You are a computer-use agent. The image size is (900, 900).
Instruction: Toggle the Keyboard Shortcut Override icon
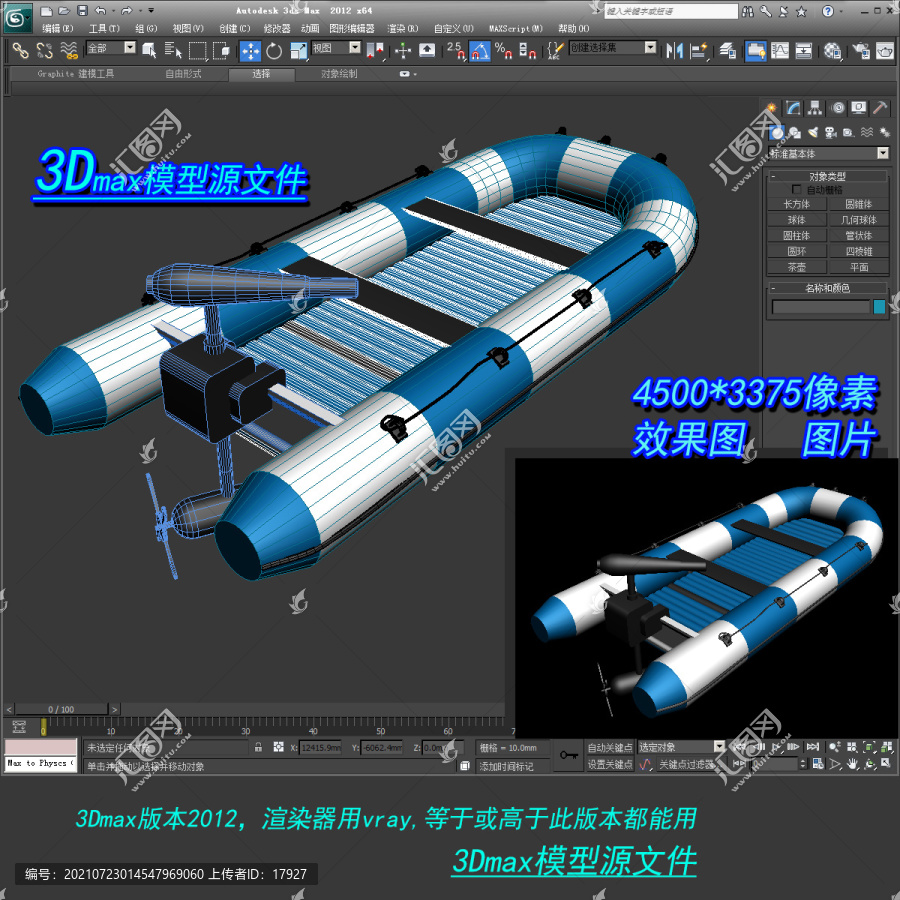click(426, 51)
